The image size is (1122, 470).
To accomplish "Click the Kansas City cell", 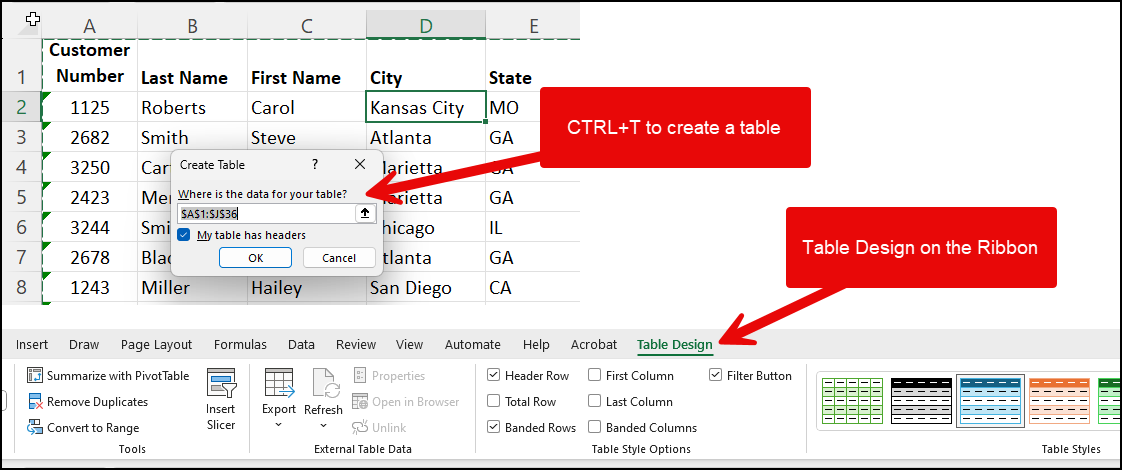I will click(426, 107).
